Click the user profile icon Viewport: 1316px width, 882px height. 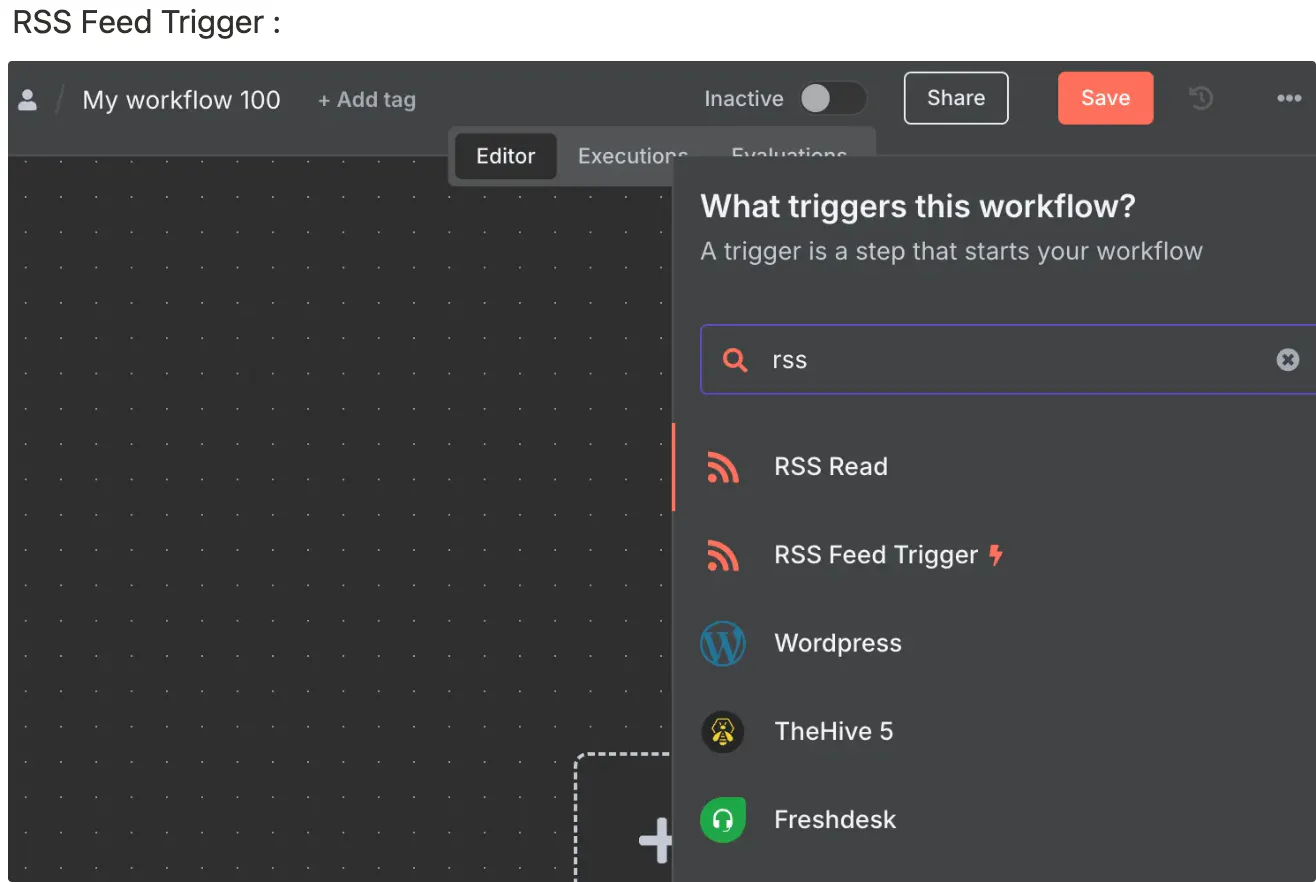(28, 99)
